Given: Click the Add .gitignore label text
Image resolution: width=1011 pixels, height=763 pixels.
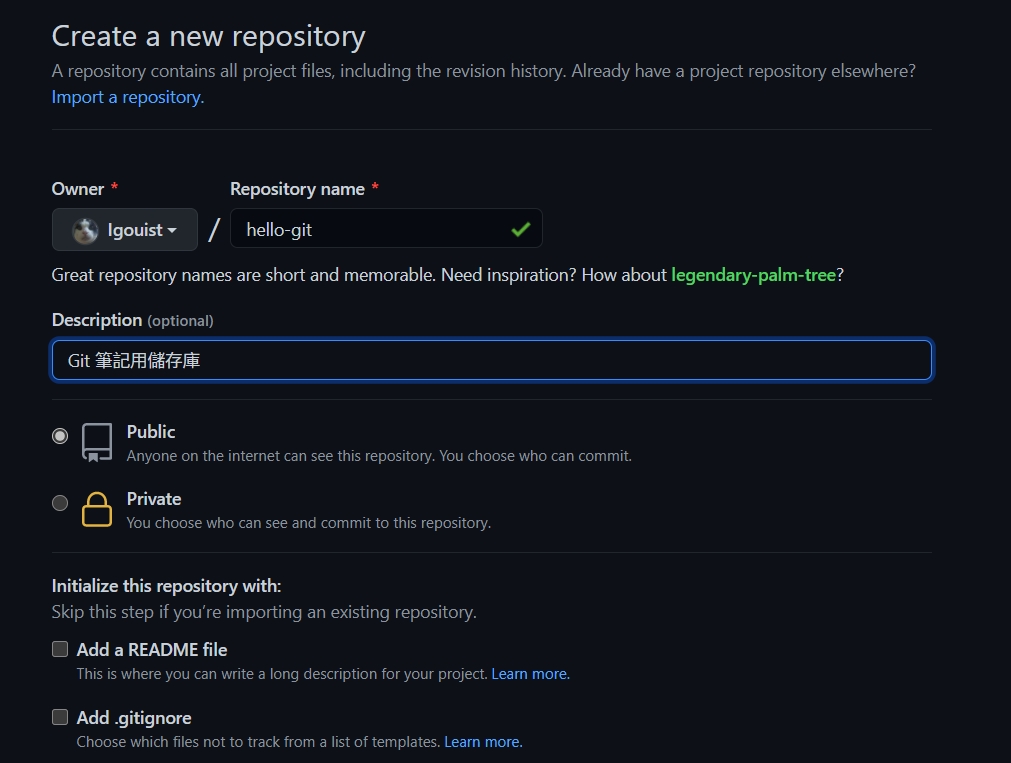Looking at the screenshot, I should (134, 718).
